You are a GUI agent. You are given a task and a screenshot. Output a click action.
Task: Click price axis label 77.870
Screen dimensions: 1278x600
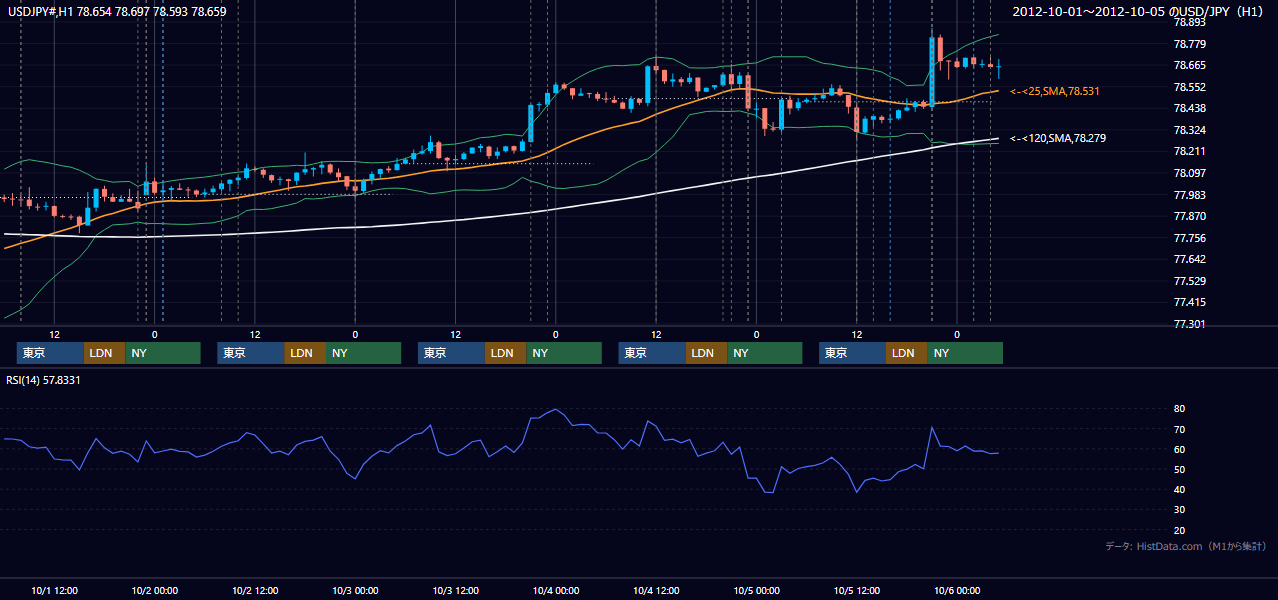point(1189,216)
